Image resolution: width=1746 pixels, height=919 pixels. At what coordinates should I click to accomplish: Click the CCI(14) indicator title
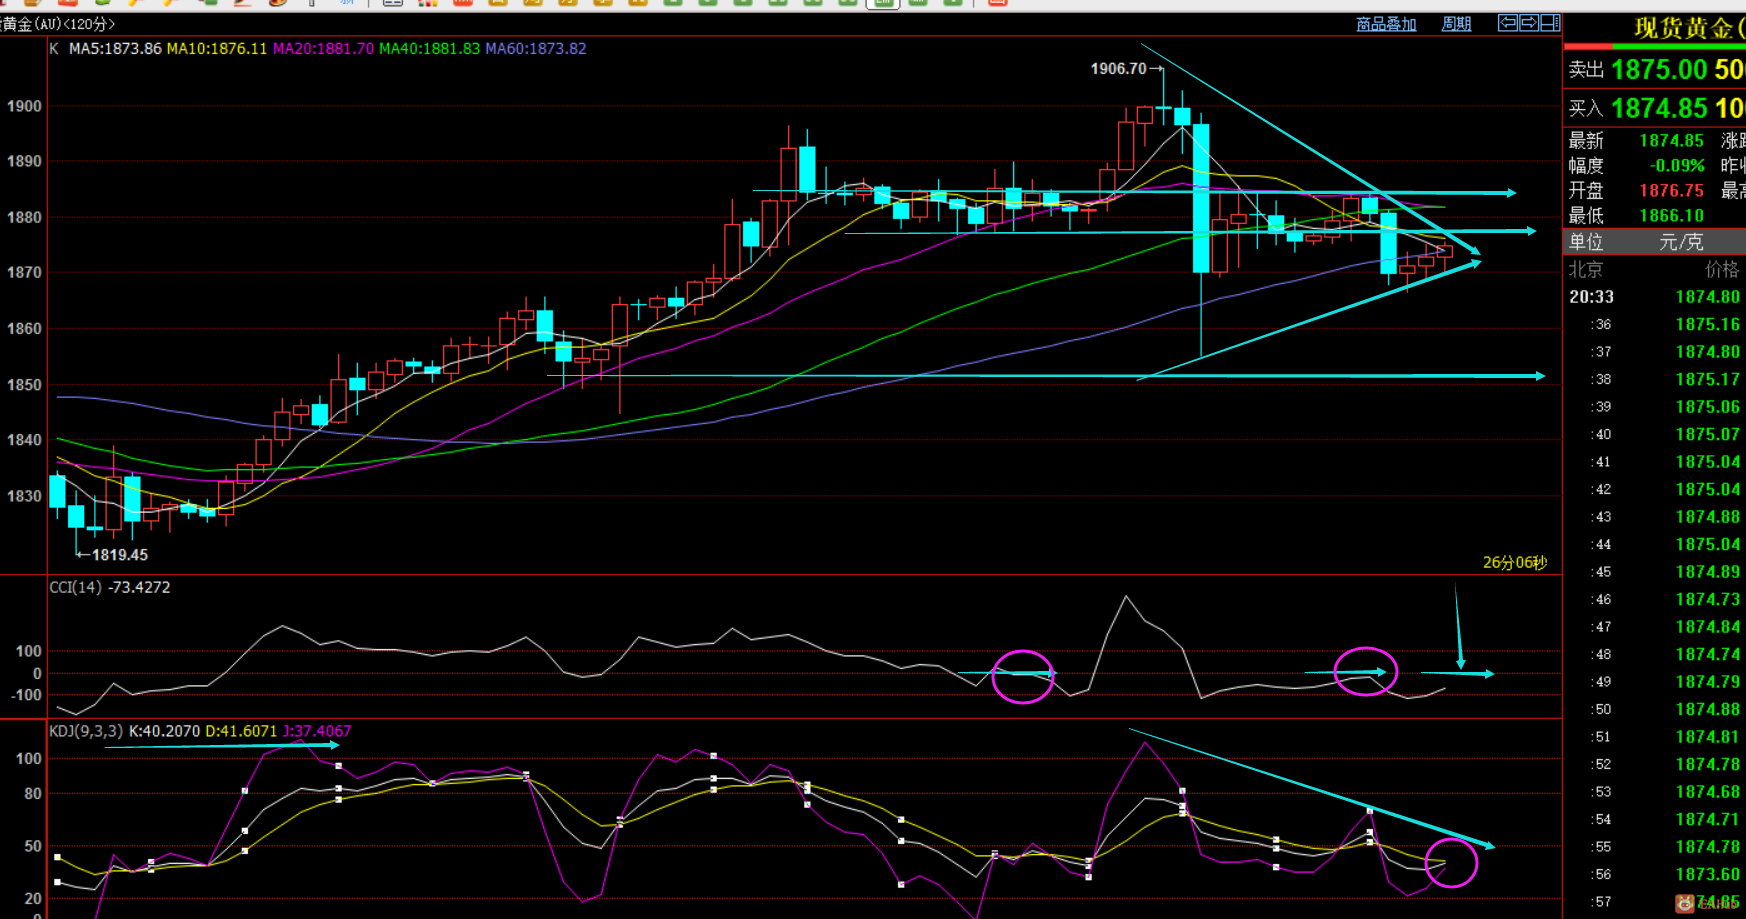76,587
